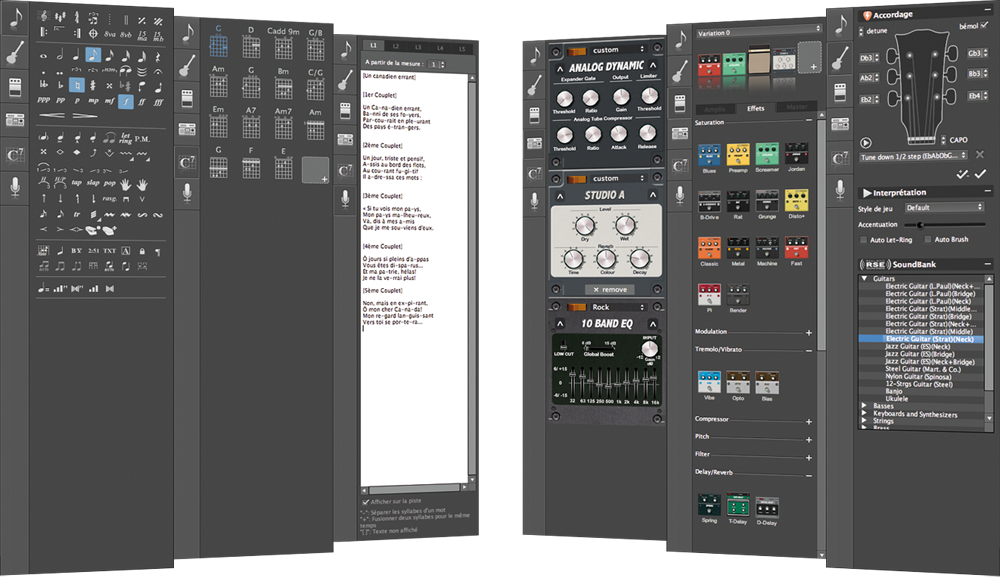Image resolution: width=1000 pixels, height=578 pixels.
Task: Add the T-Delay pedal effect
Action: tap(738, 506)
